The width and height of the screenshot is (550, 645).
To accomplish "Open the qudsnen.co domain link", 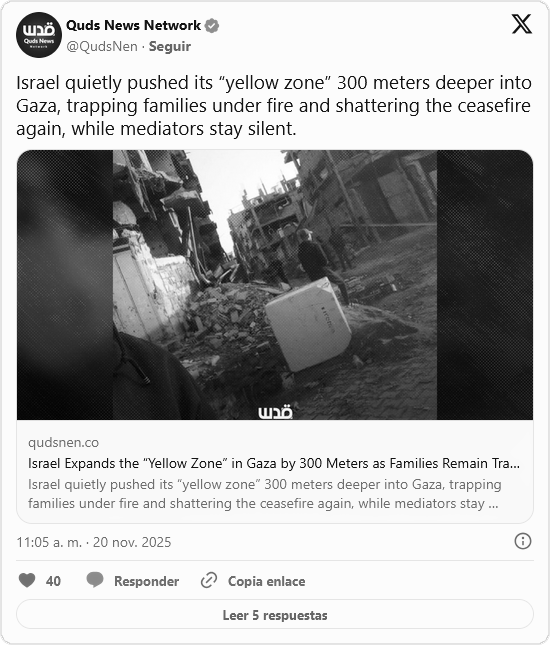I will click(63, 443).
